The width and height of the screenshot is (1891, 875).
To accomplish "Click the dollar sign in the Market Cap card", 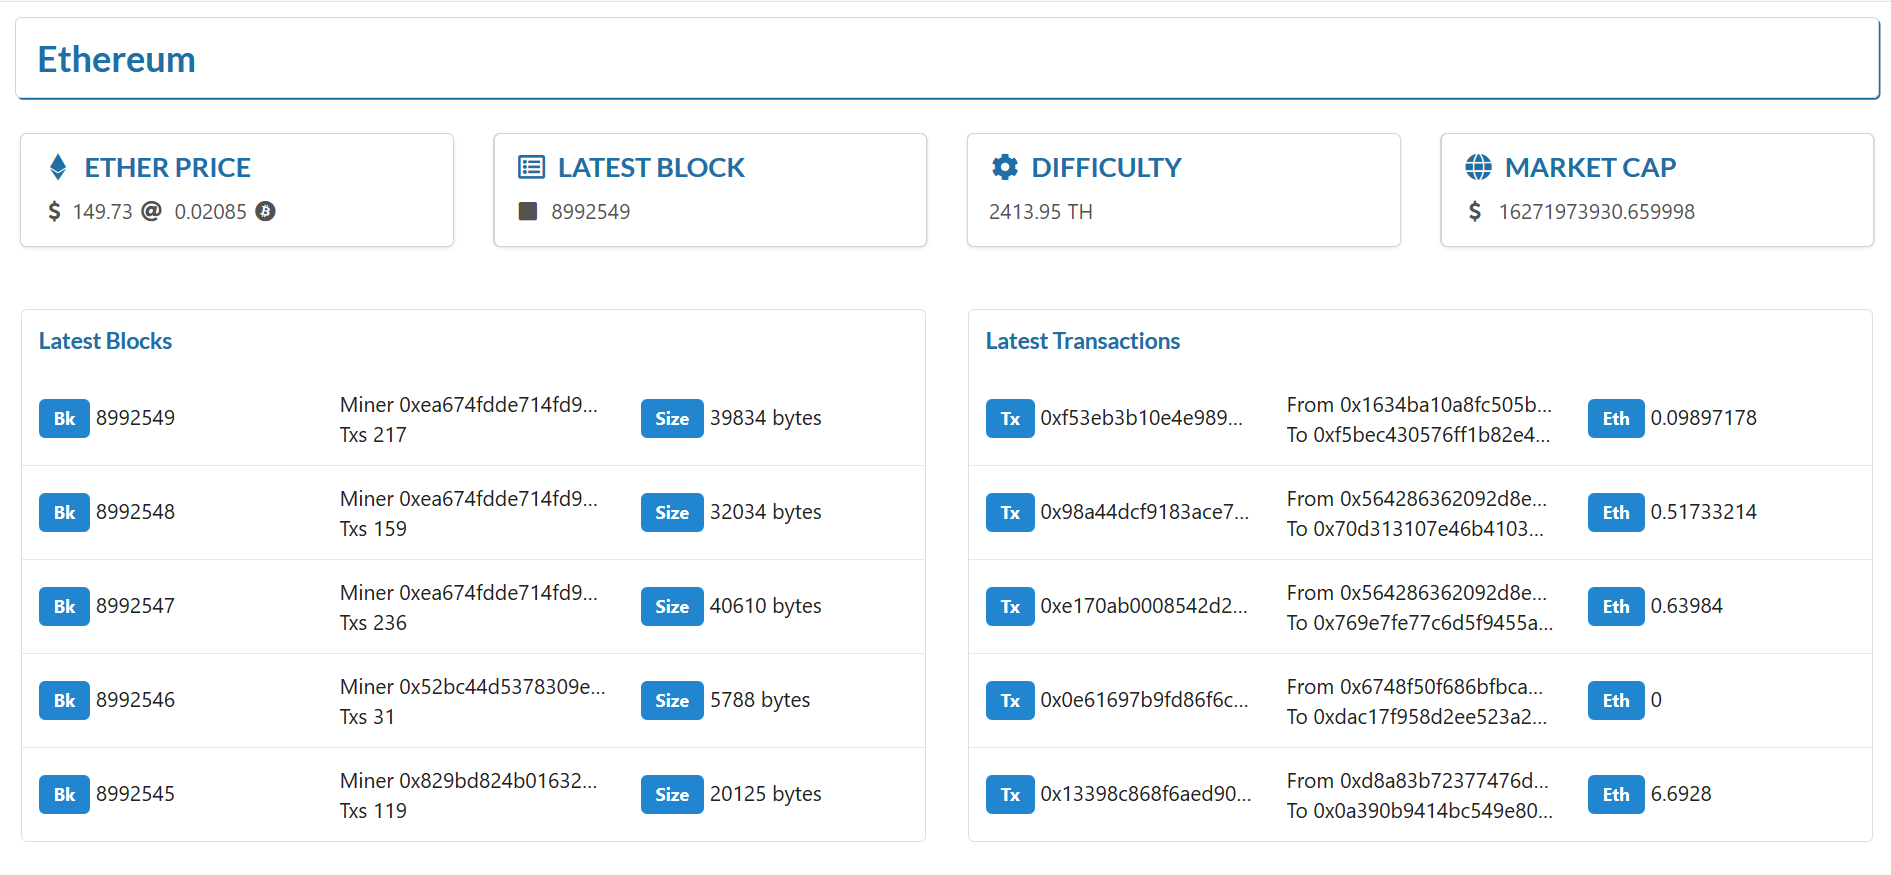I will (x=1475, y=211).
